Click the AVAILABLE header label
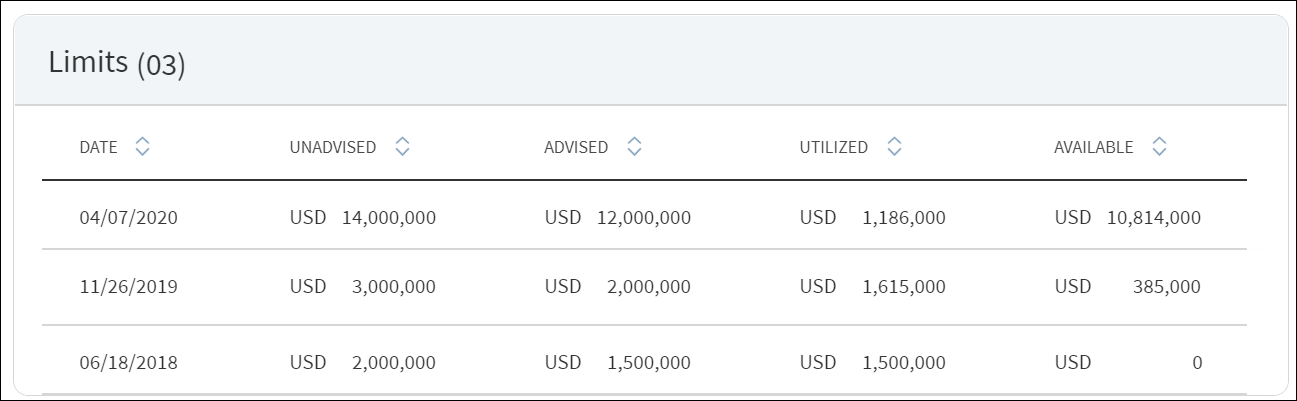Screen dimensions: 1297x401 pyautogui.click(x=1094, y=147)
